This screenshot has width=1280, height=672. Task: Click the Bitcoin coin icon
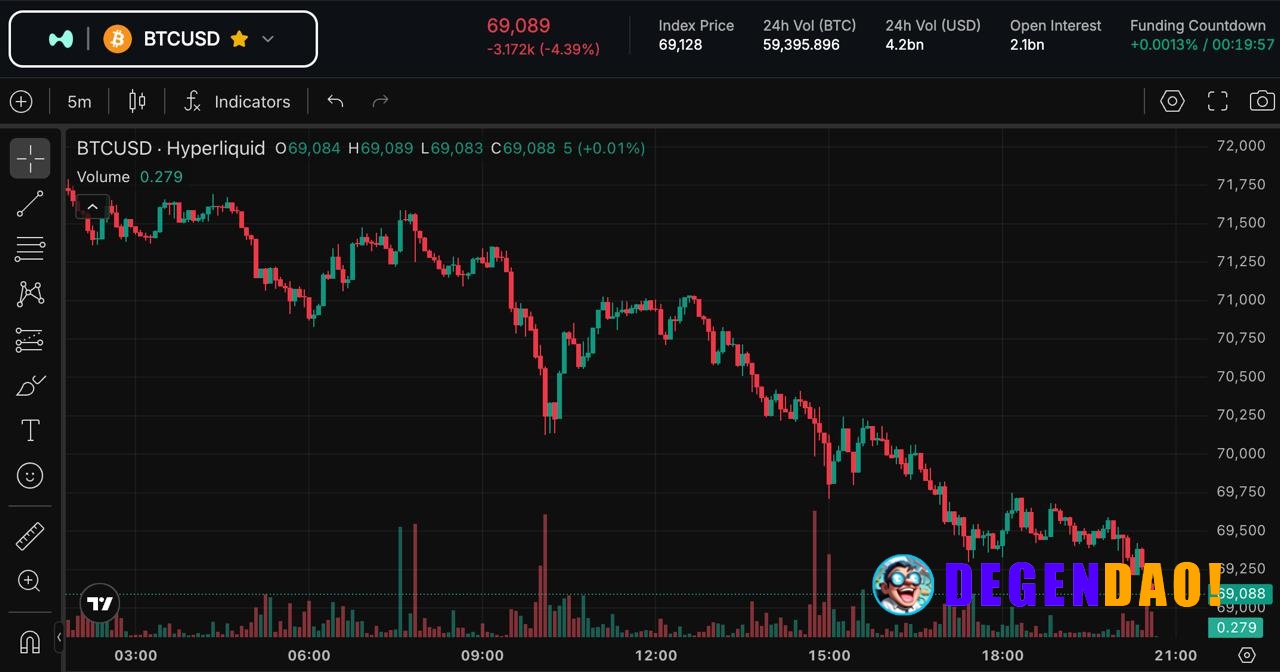click(x=117, y=39)
